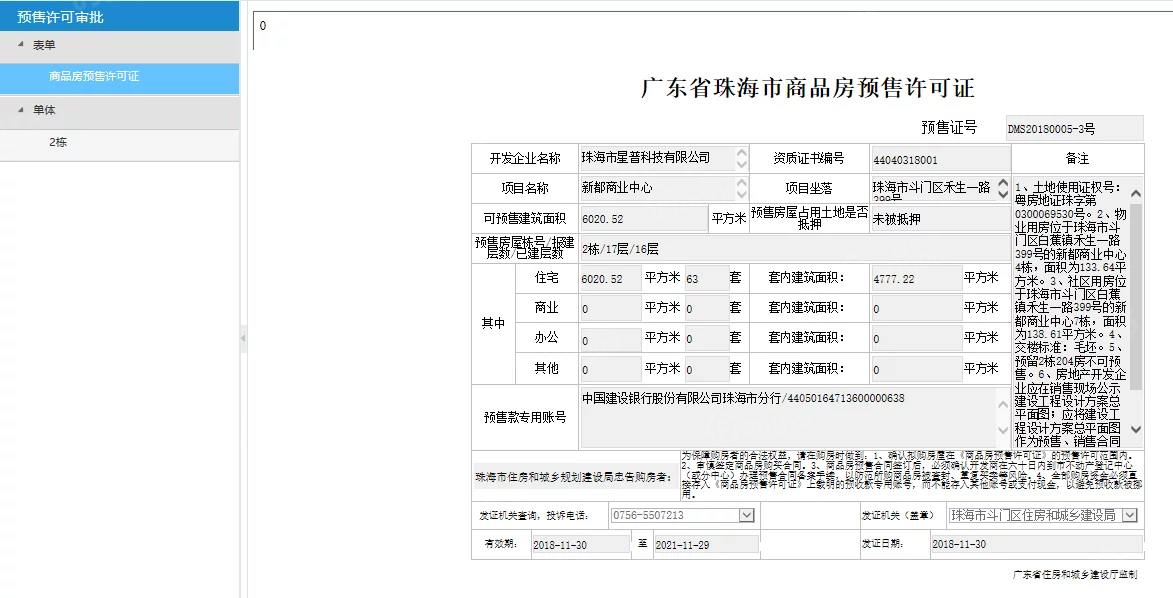The height and width of the screenshot is (598, 1173).
Task: Click the 可预售建筑面积 label
Action: pos(524,219)
